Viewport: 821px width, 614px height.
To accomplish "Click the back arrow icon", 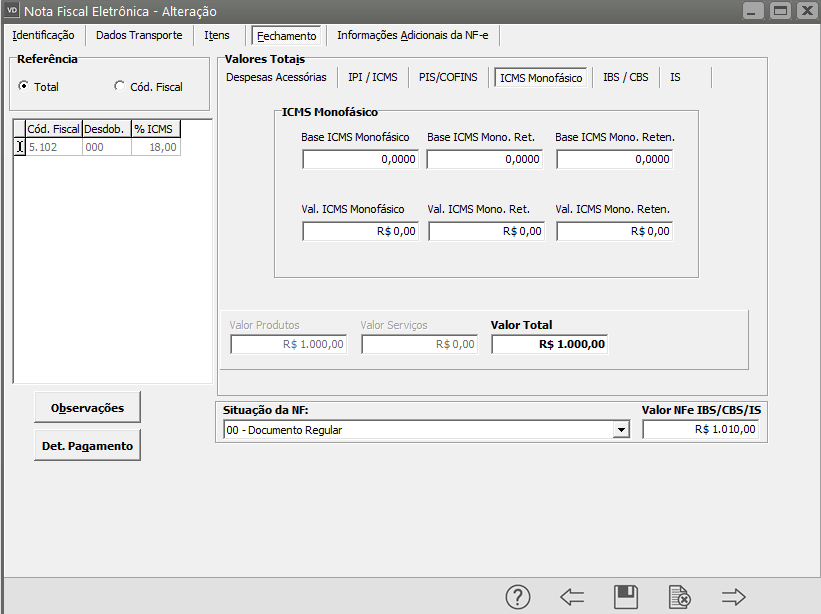I will 572,597.
